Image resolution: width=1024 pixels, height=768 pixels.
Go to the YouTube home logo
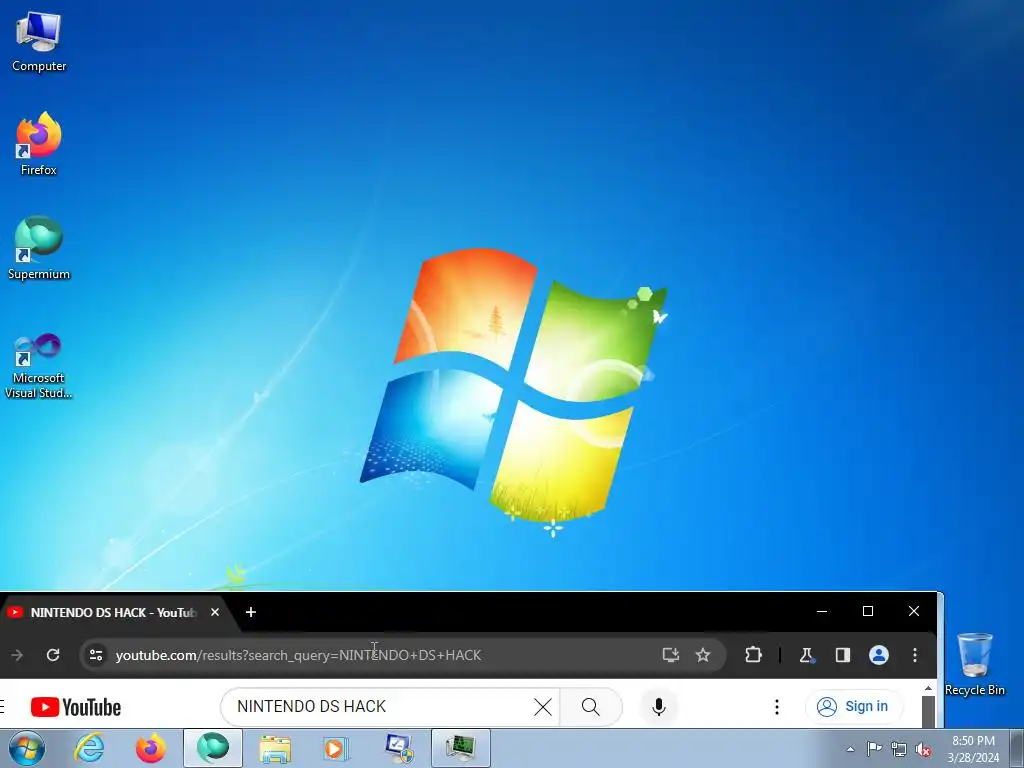76,707
